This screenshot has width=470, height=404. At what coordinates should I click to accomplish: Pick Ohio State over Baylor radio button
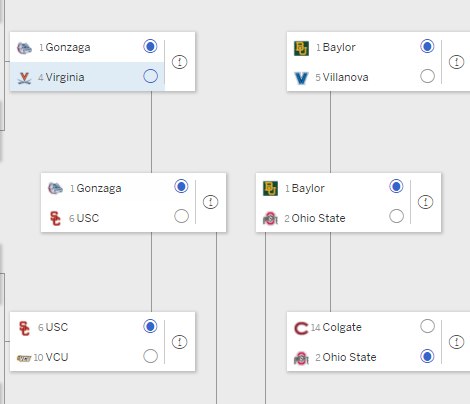point(396,216)
